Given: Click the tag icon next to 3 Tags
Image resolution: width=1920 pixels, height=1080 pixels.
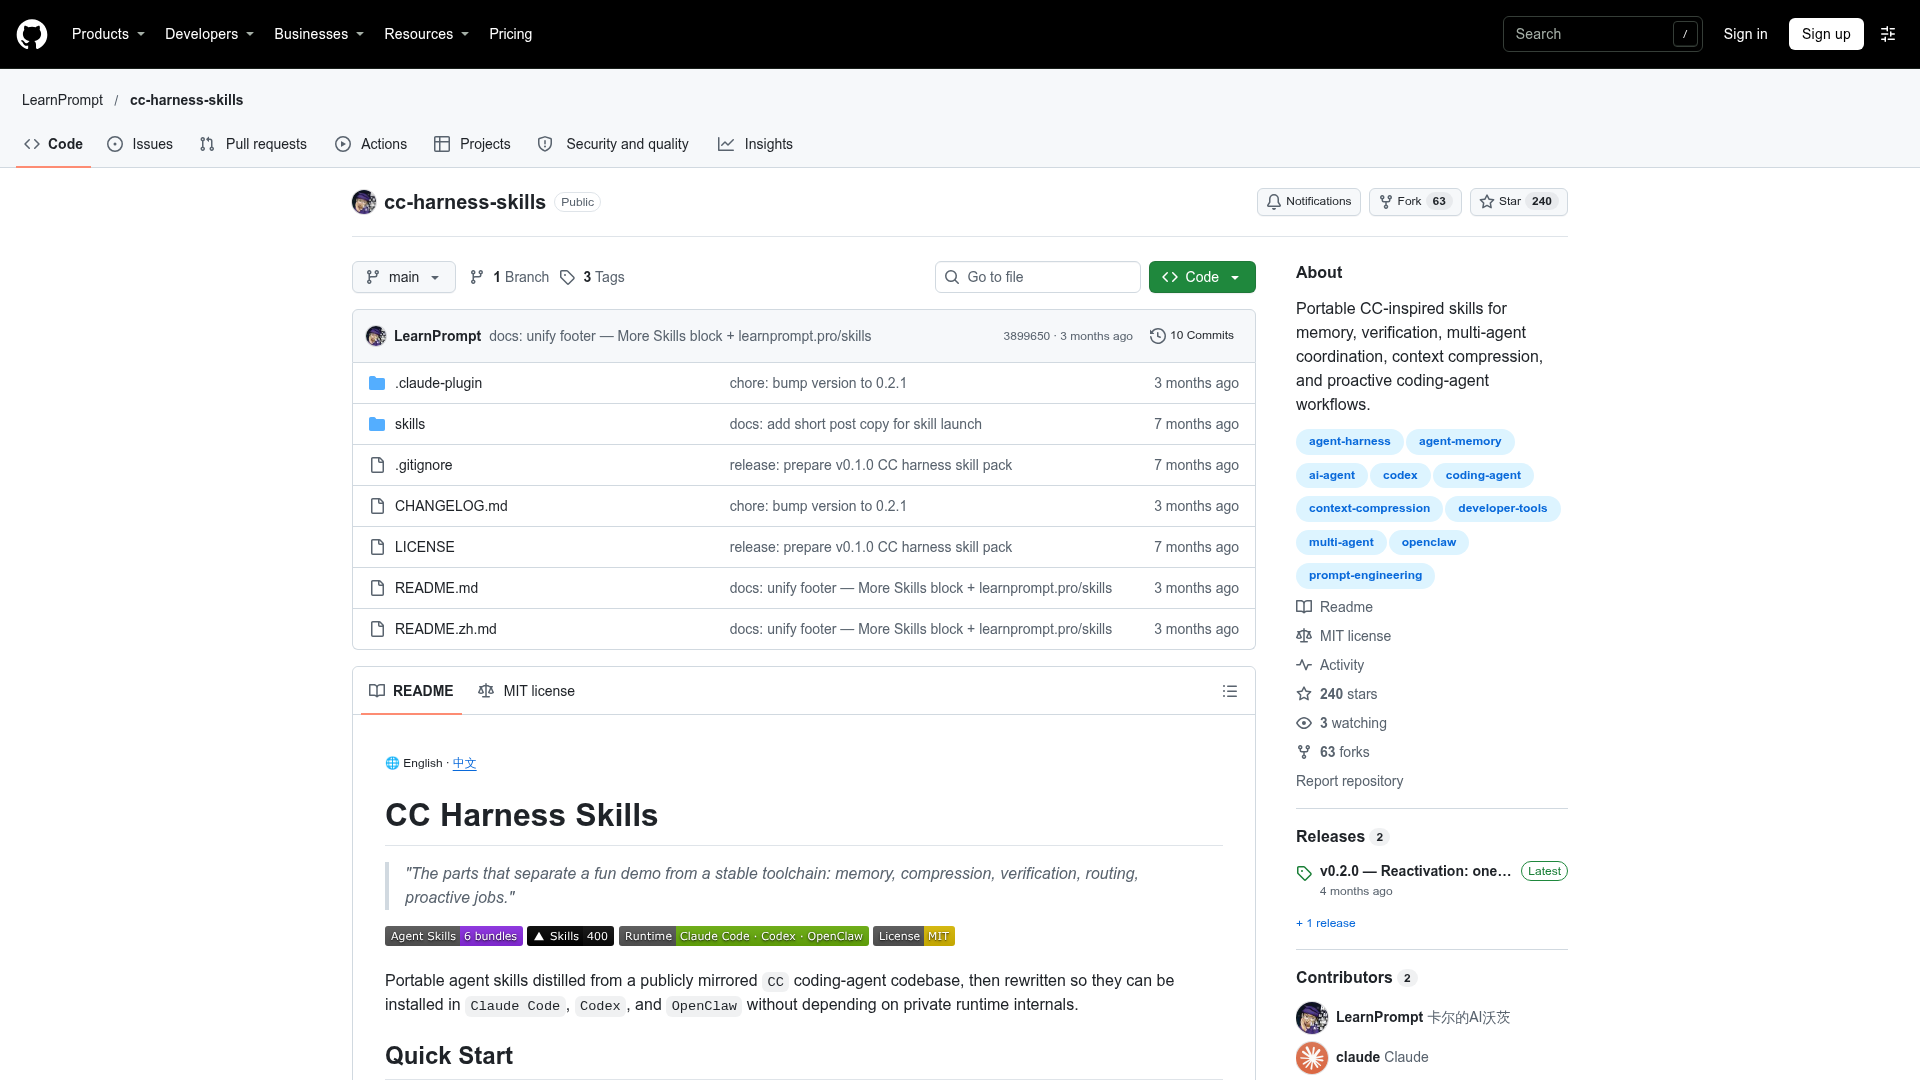Looking at the screenshot, I should (x=567, y=277).
